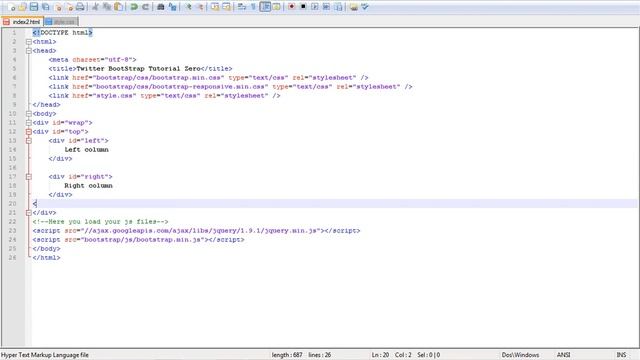Click 'lines : 26' in status bar

coord(320,355)
